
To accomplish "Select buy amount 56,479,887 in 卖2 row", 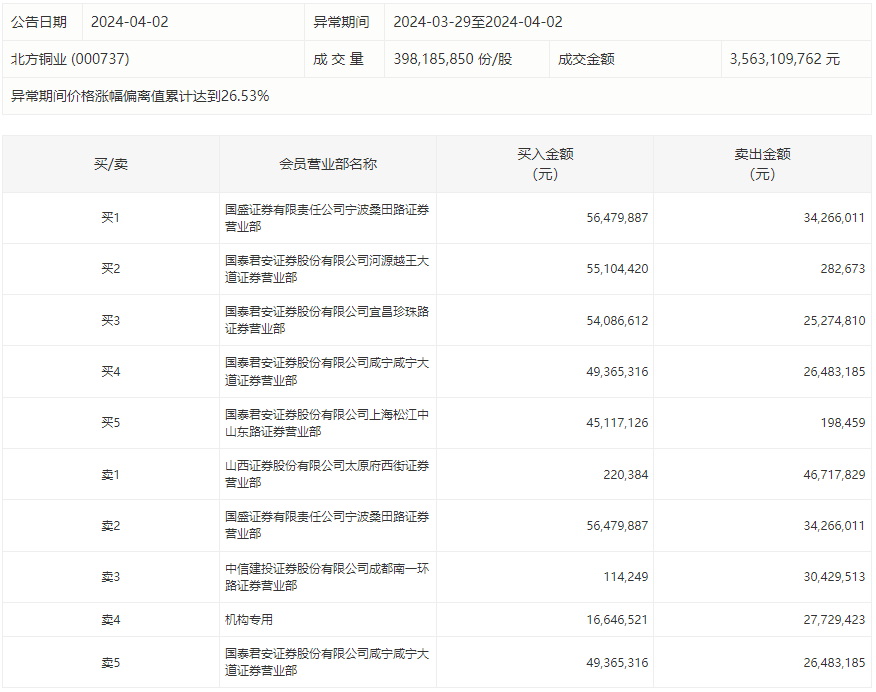I will pos(617,526).
